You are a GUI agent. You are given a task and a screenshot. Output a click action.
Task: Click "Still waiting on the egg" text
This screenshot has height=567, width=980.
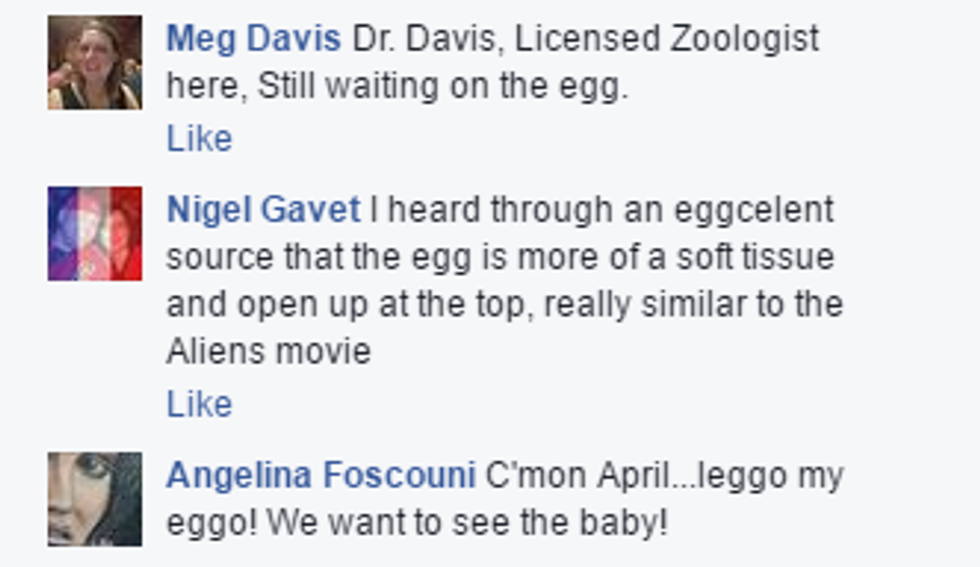point(442,87)
